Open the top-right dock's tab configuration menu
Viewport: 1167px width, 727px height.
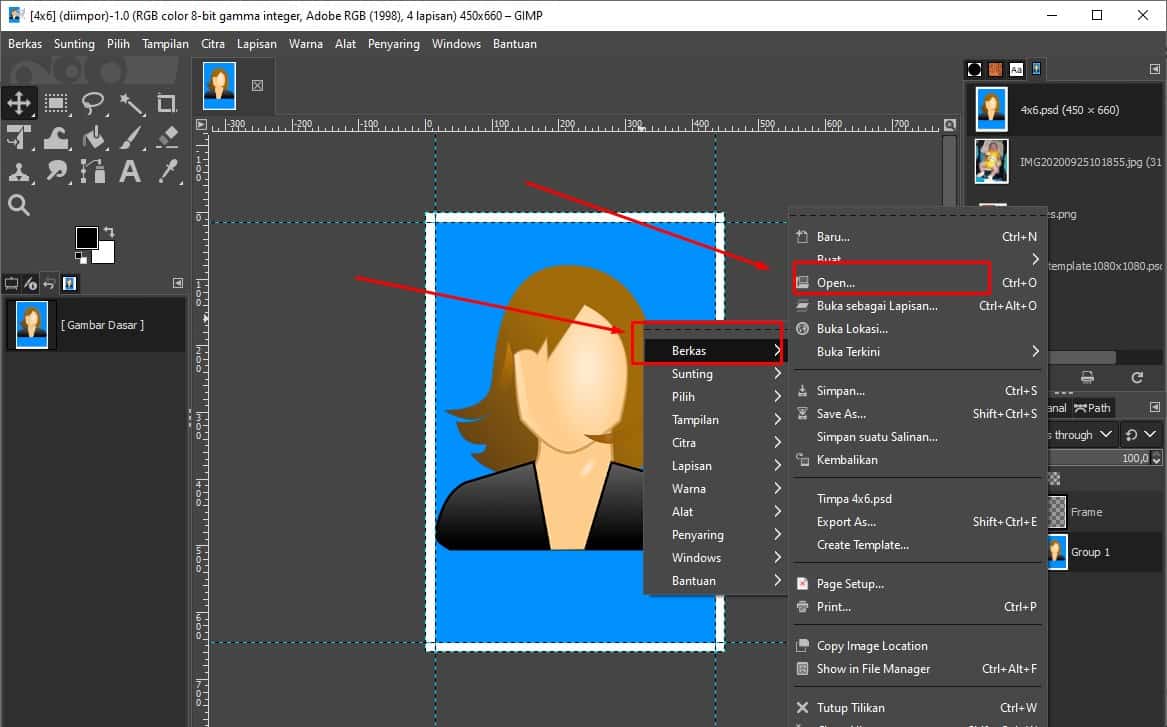(x=1154, y=69)
